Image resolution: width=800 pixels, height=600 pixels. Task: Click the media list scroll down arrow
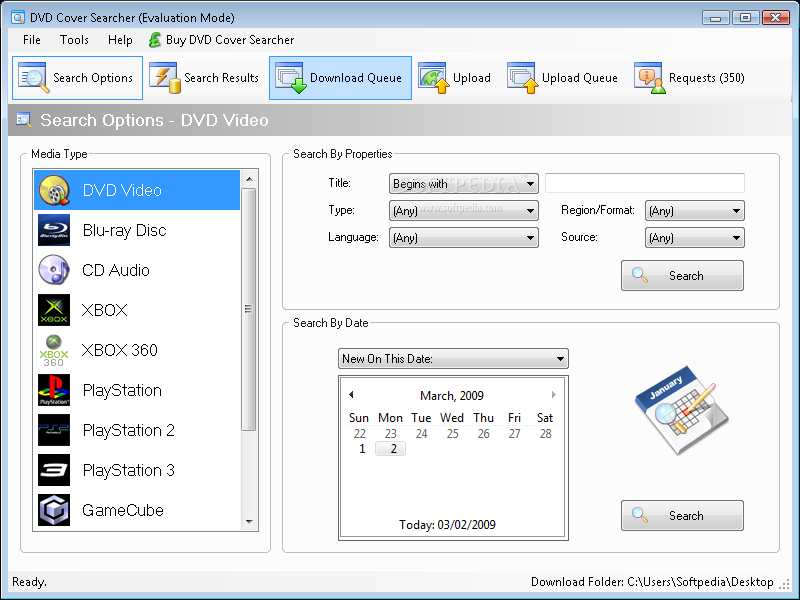tap(249, 521)
